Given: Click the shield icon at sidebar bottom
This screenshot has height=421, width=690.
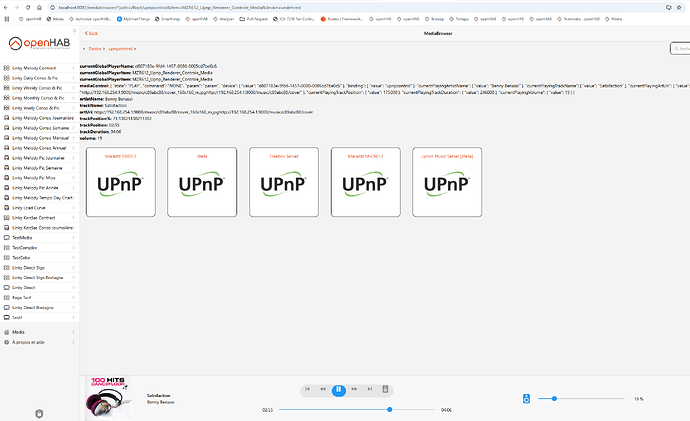Looking at the screenshot, I should pyautogui.click(x=39, y=414).
